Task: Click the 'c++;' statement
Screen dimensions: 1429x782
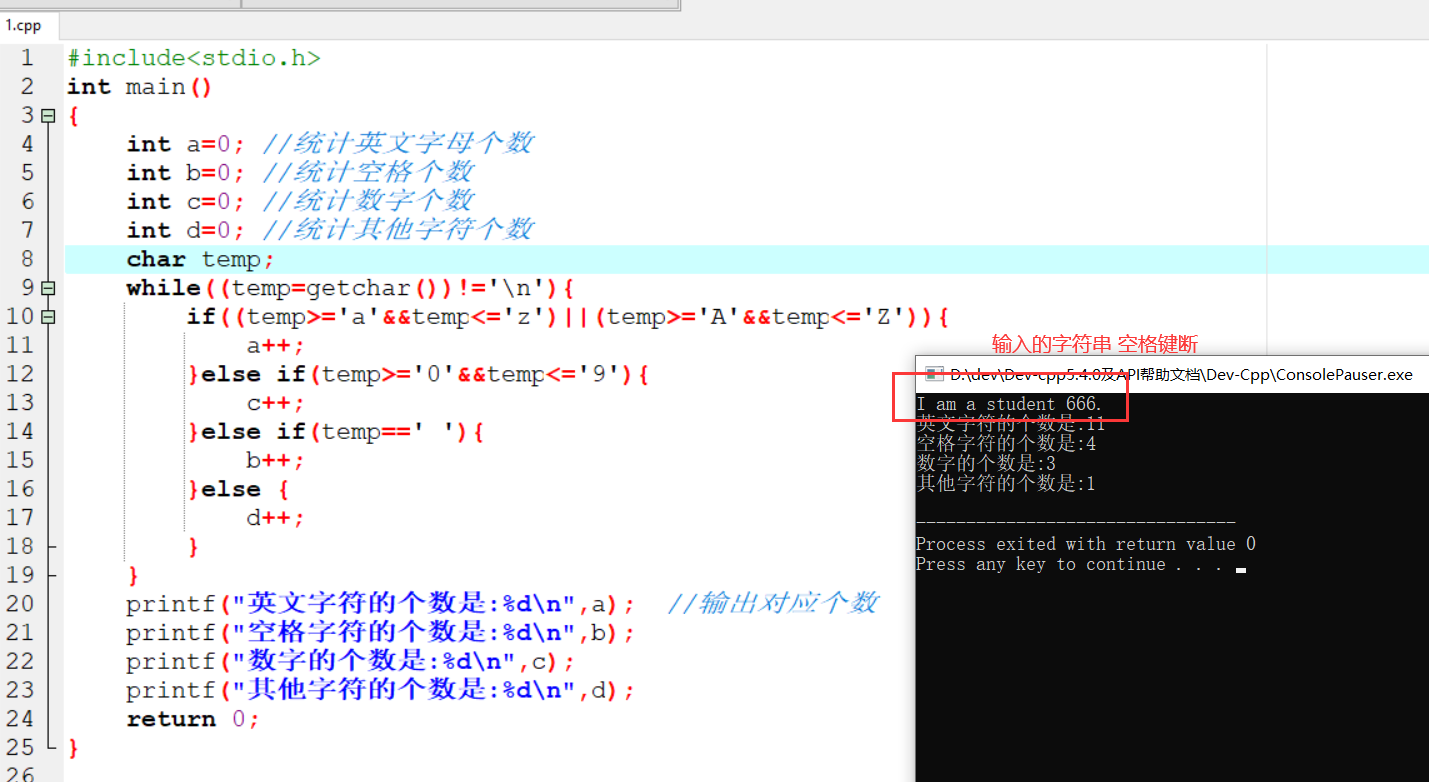Action: [276, 403]
